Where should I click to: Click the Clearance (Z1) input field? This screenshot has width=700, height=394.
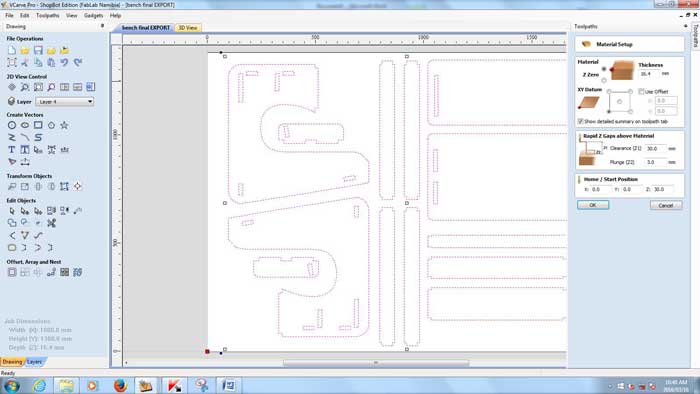click(x=655, y=149)
